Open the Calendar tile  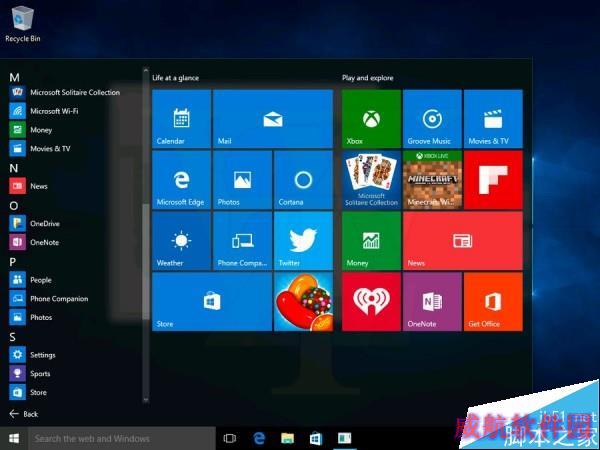pos(181,119)
